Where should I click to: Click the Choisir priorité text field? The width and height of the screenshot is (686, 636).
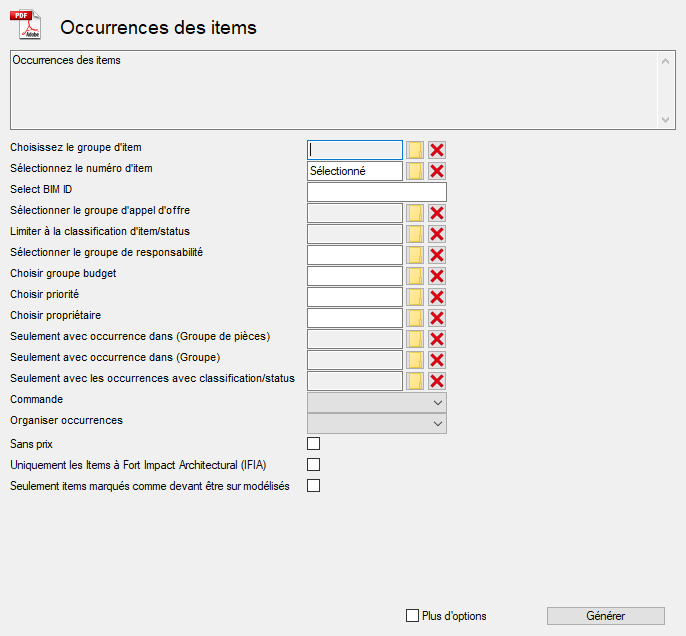pyautogui.click(x=355, y=297)
